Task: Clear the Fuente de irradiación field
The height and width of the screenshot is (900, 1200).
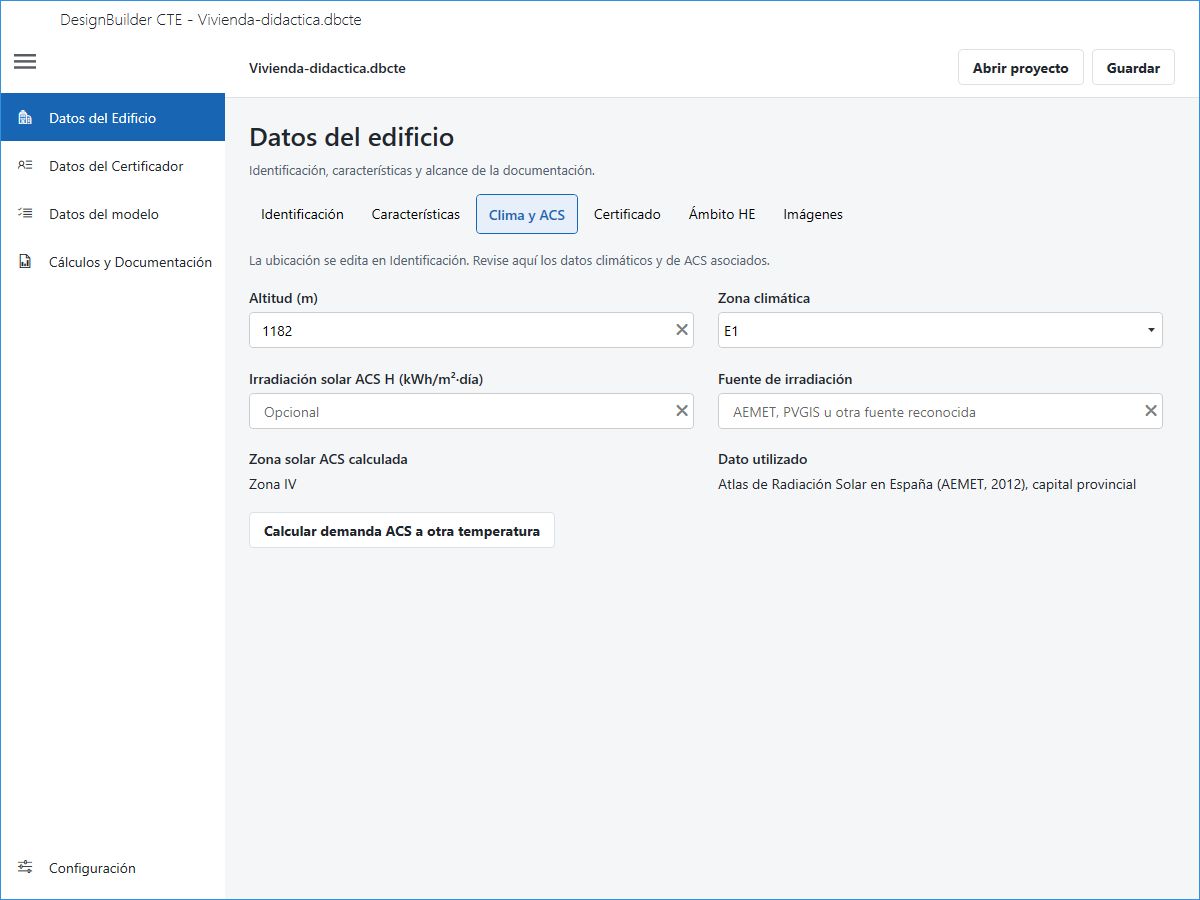Action: click(1151, 411)
